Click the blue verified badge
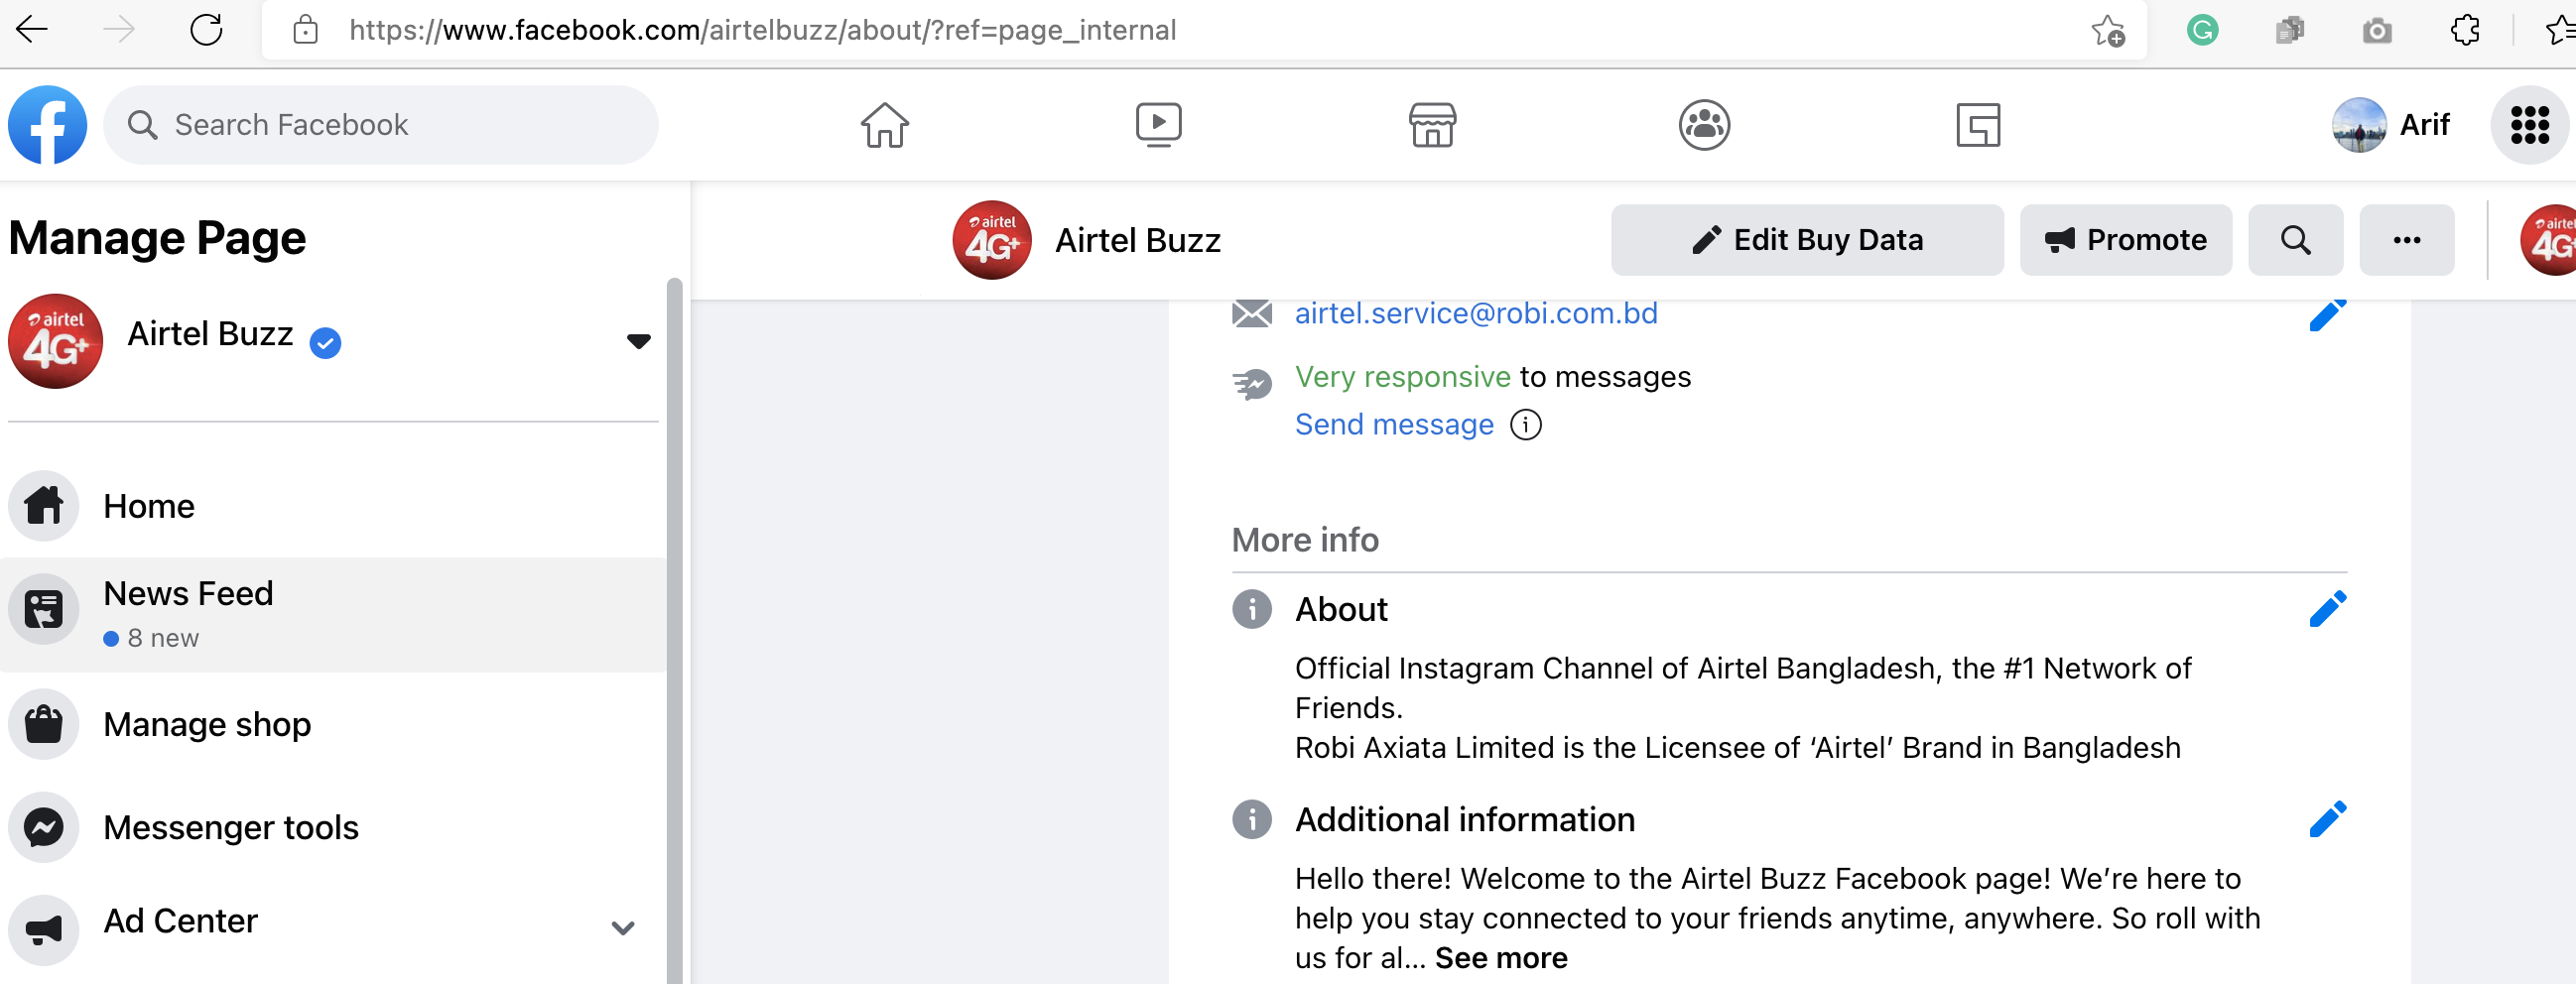2576x984 pixels. click(x=325, y=343)
